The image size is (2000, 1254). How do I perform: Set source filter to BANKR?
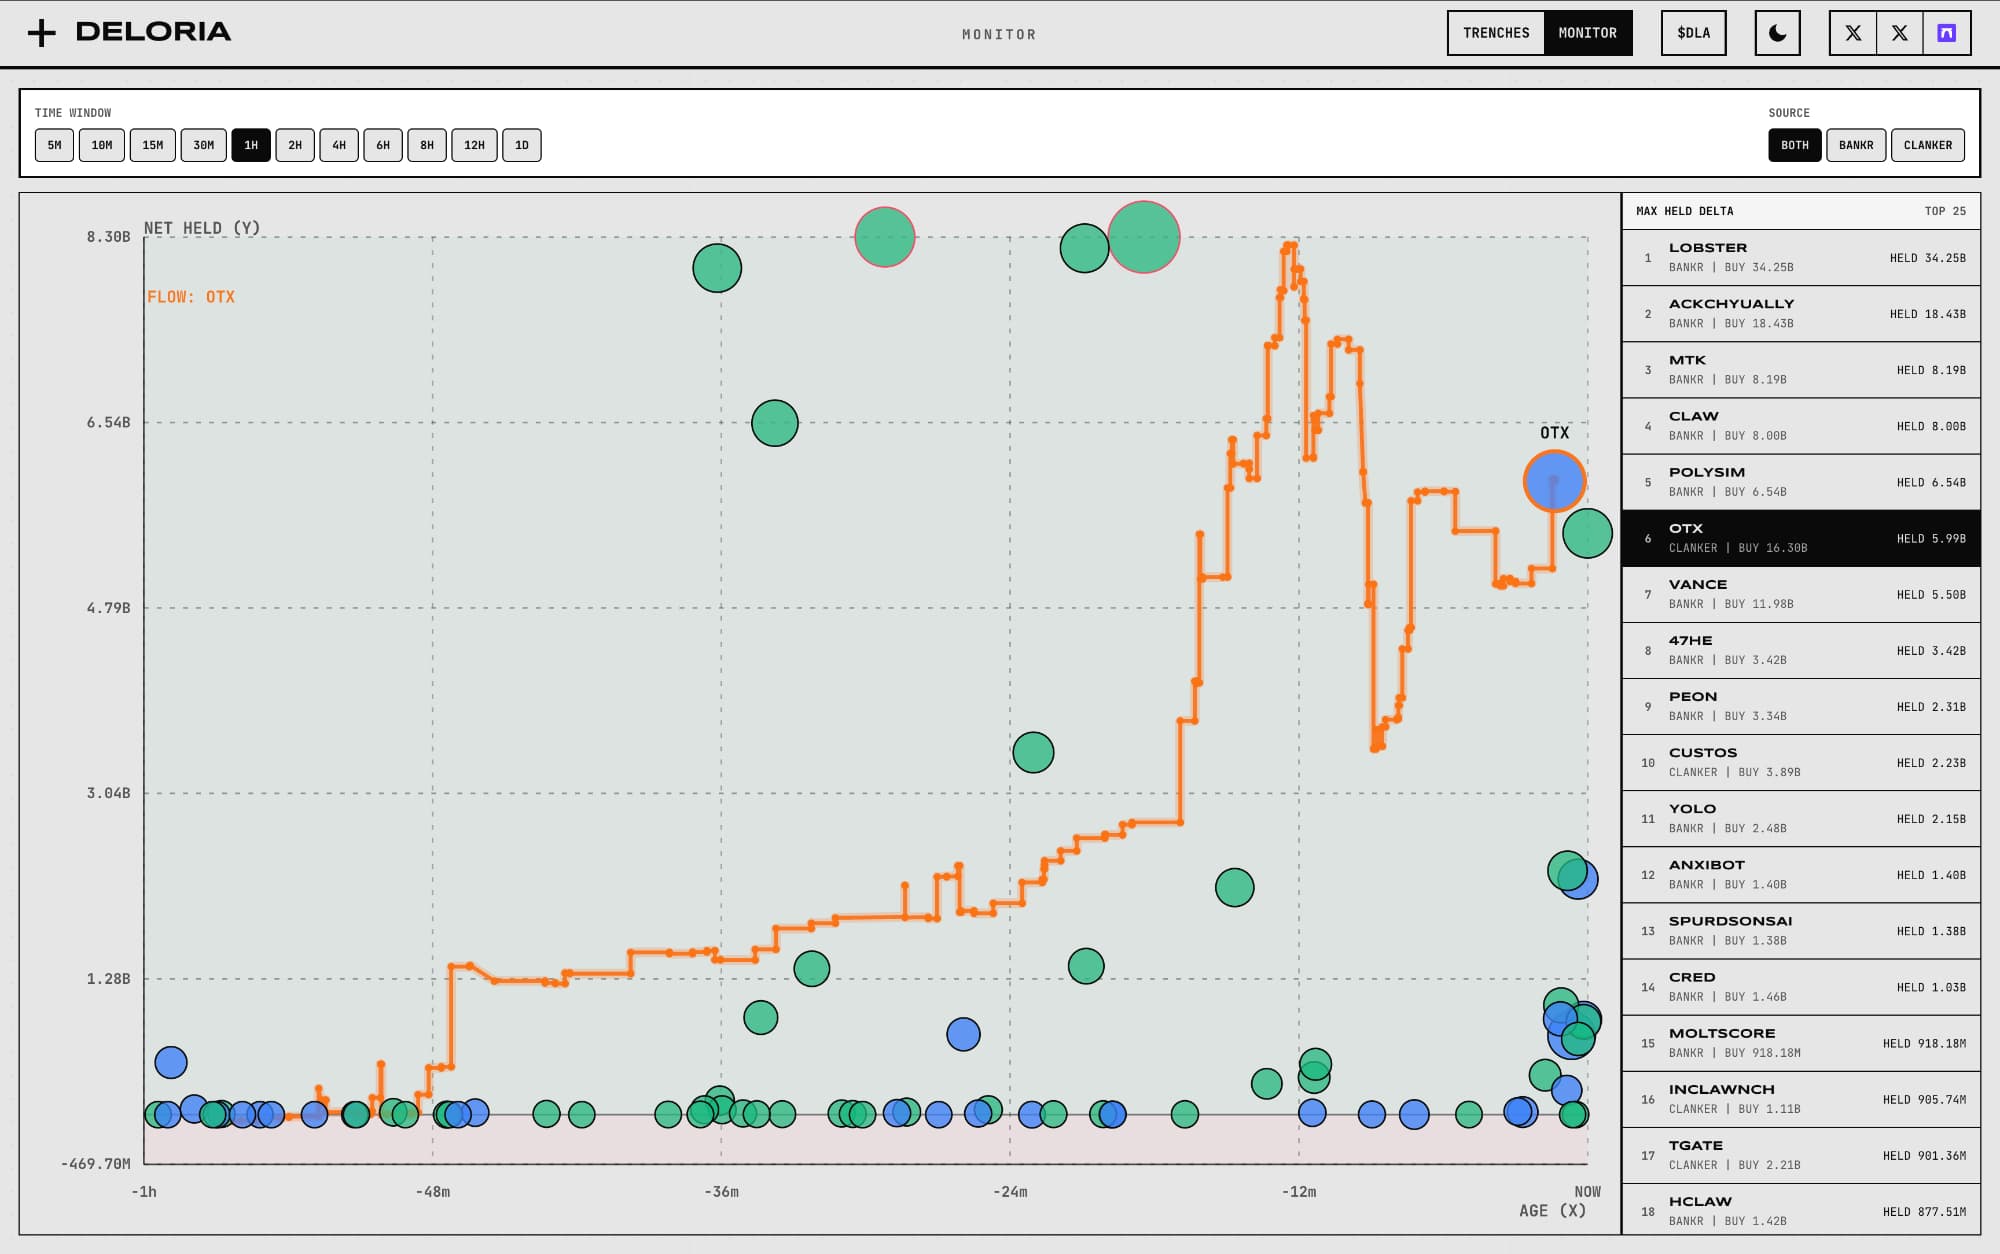(x=1855, y=145)
